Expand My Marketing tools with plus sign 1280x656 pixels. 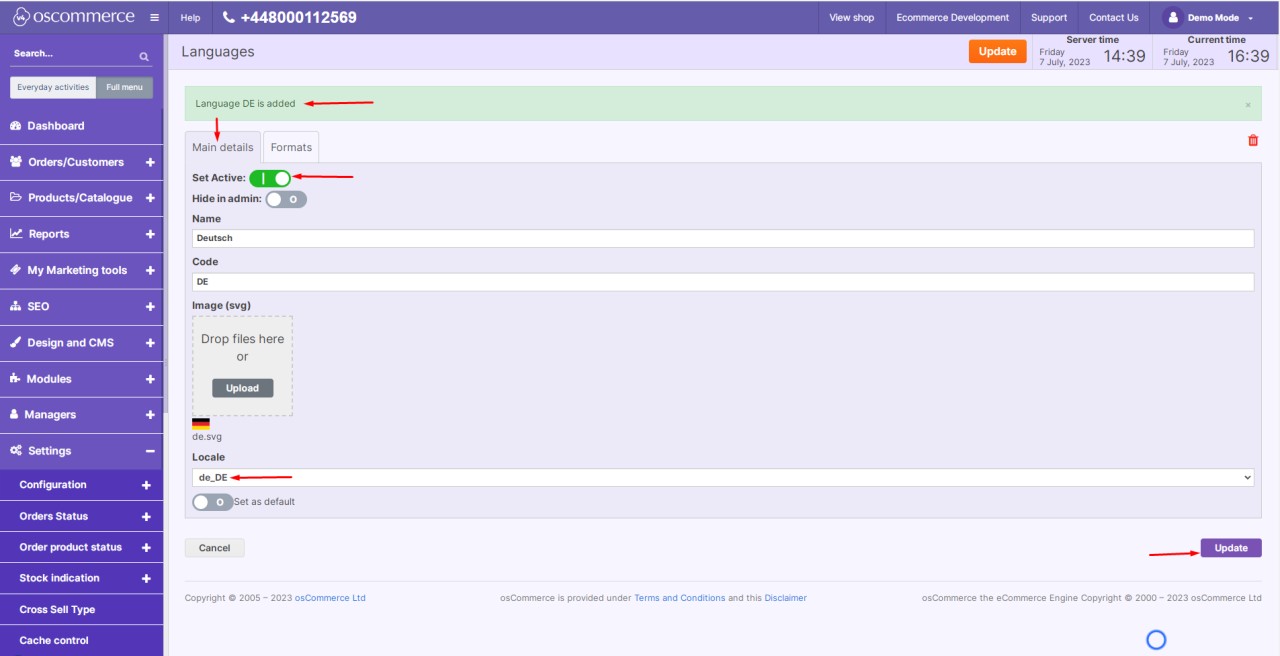[150, 270]
